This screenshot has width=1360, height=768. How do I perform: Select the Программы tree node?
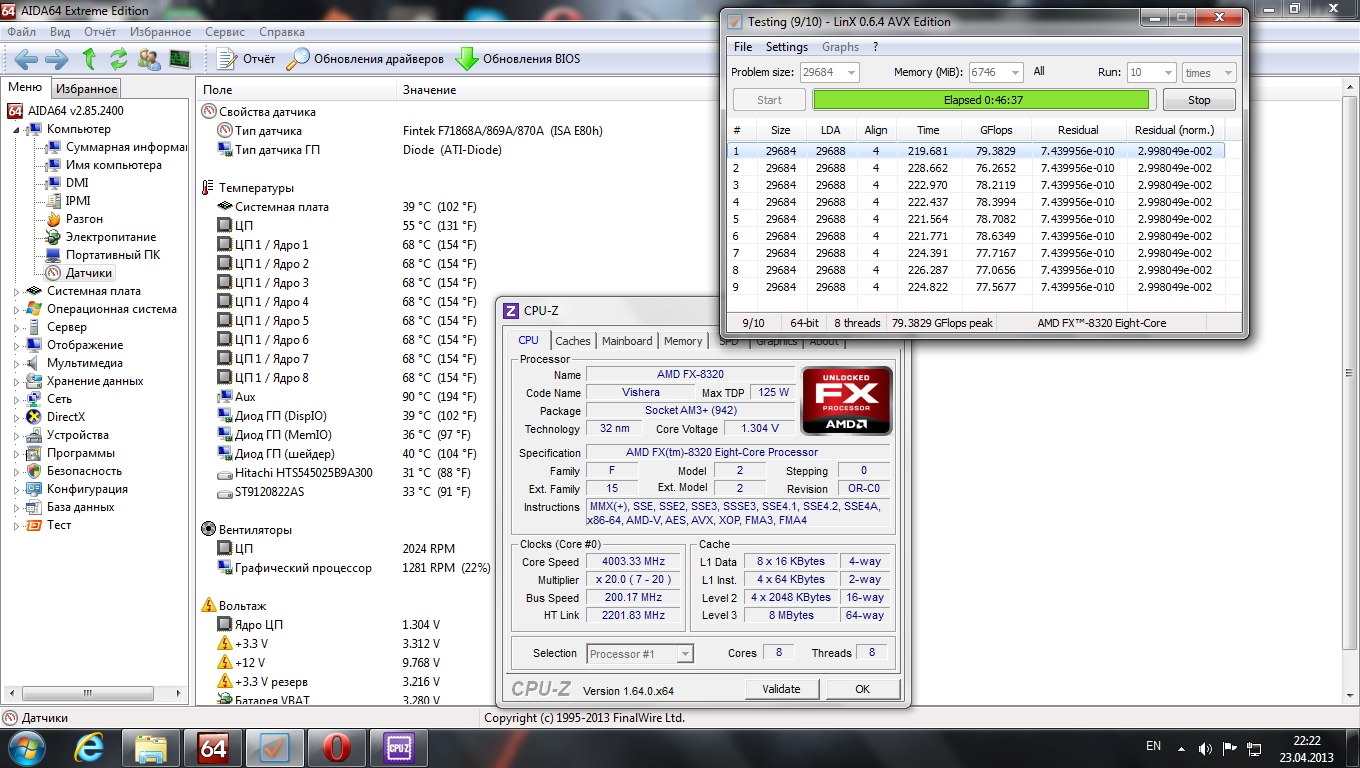tap(71, 453)
